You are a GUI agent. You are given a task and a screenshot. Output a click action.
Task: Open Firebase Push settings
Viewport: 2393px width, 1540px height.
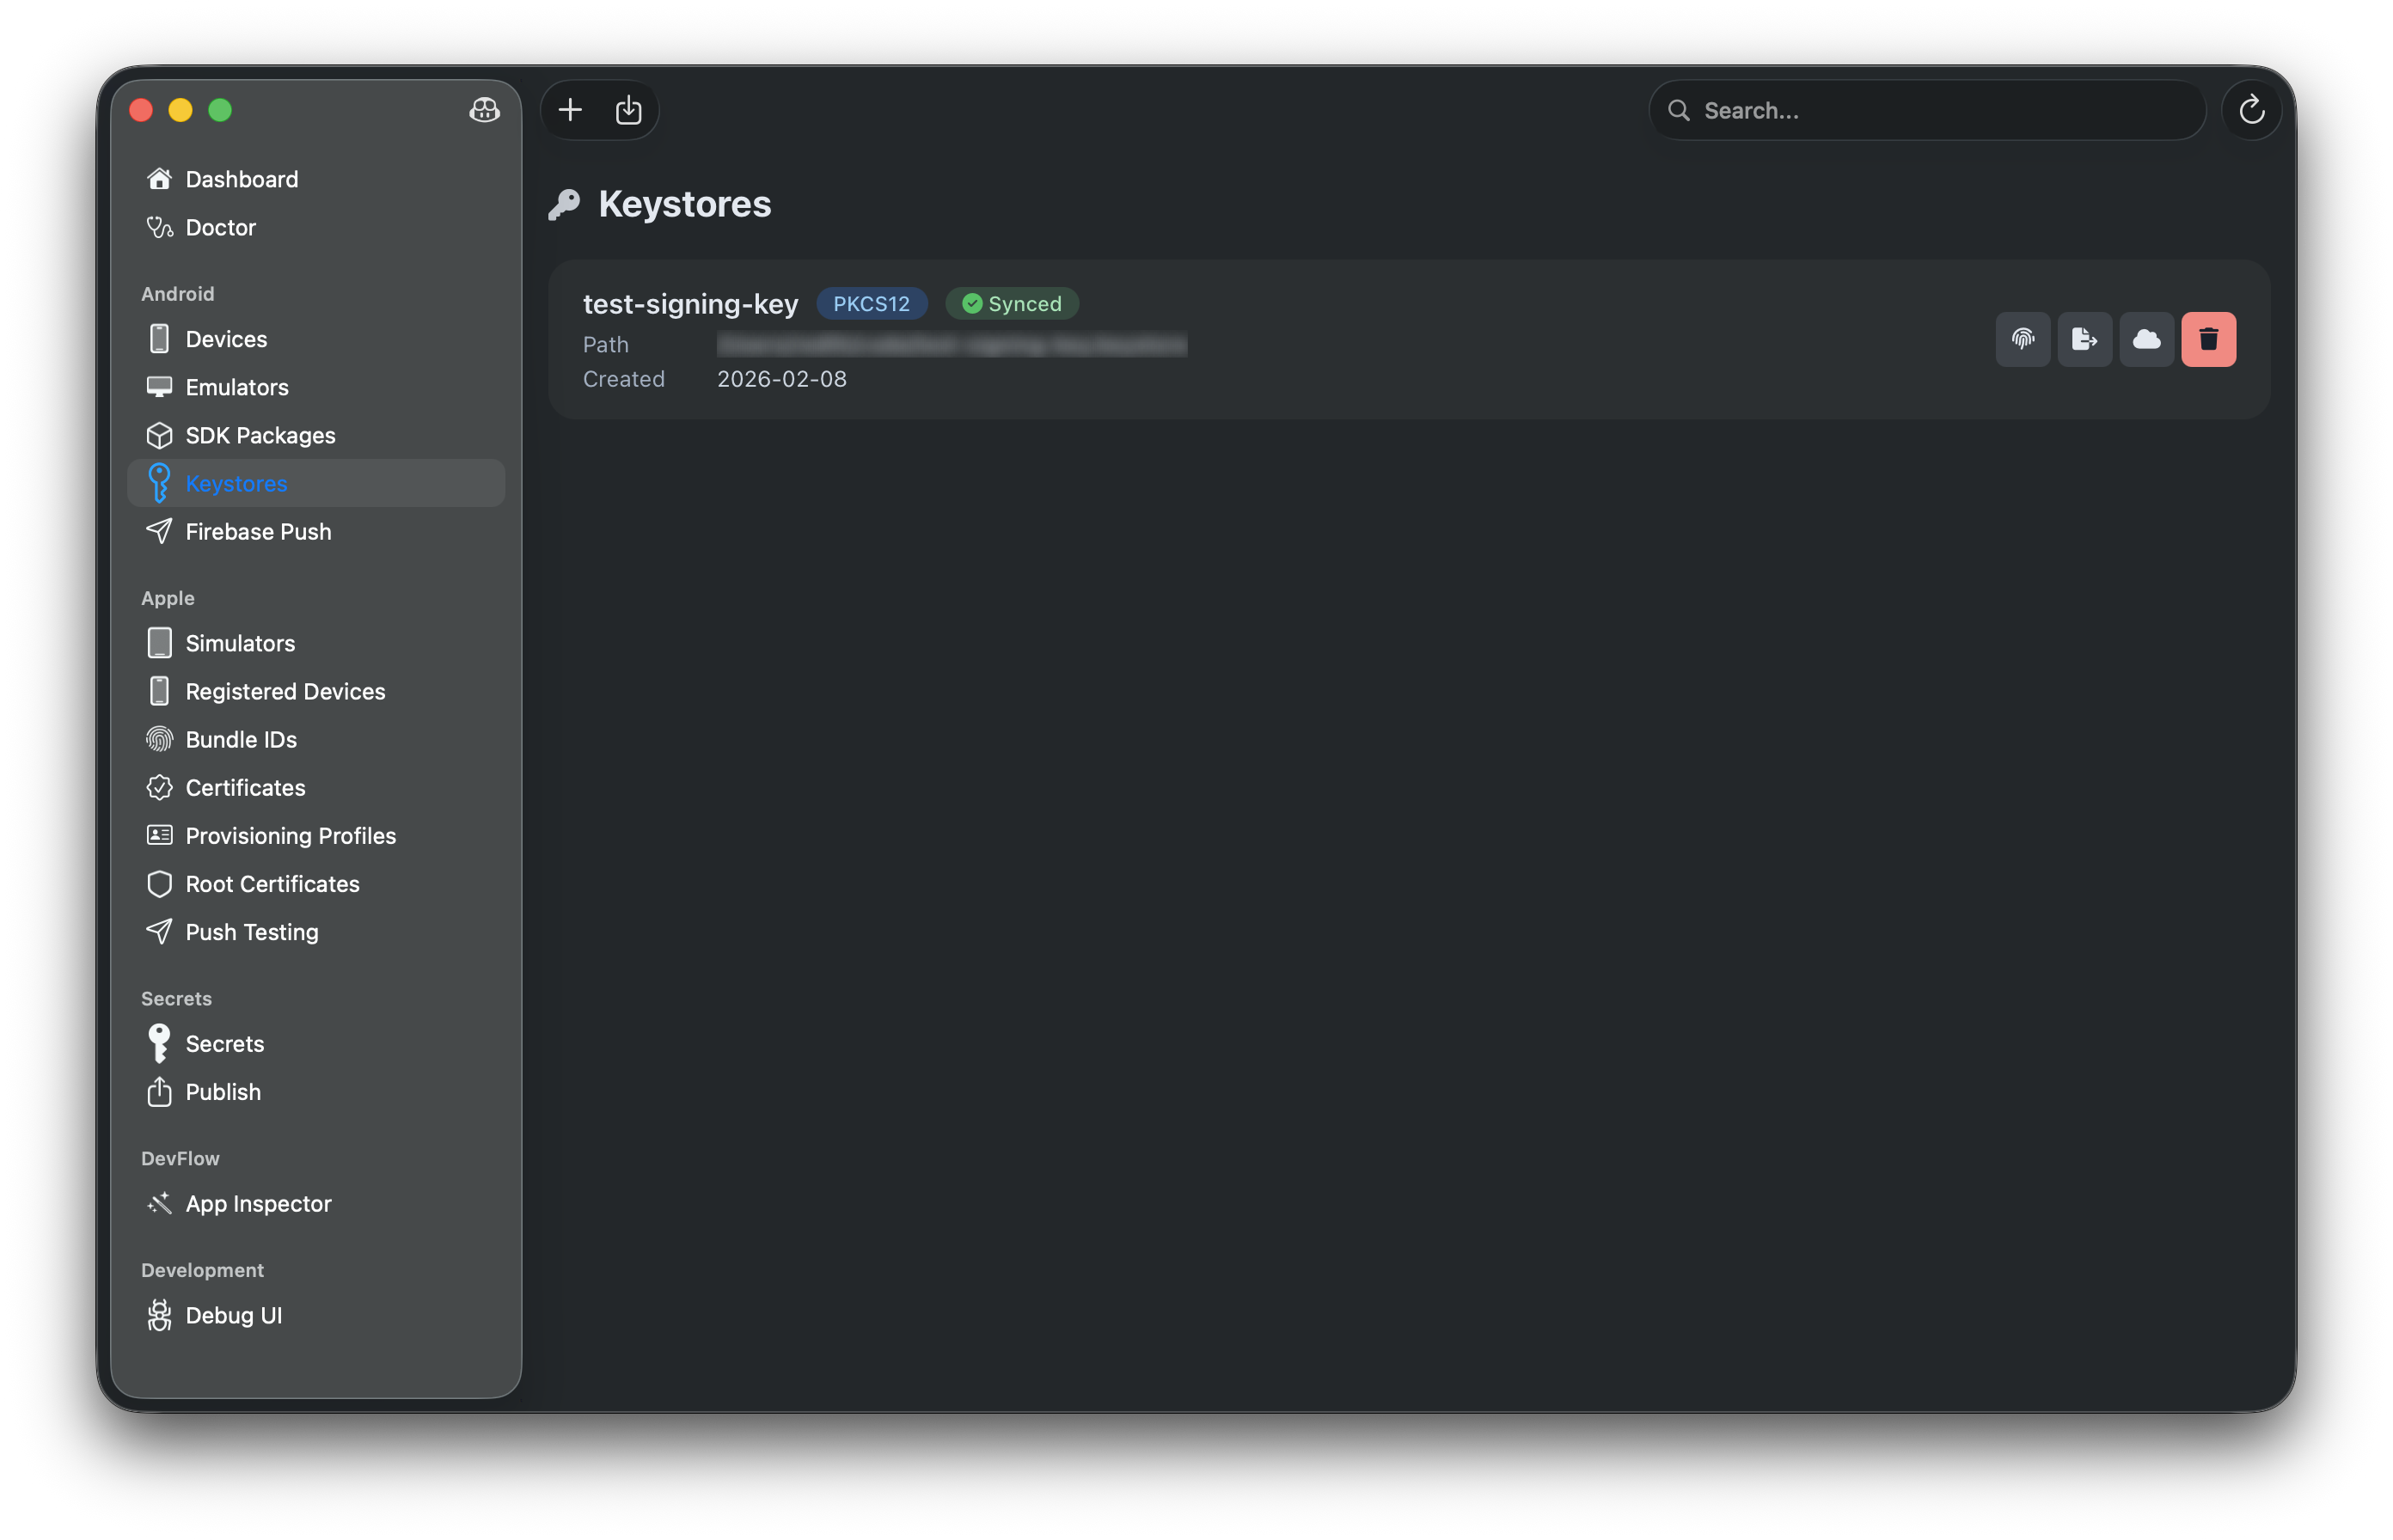pos(258,531)
